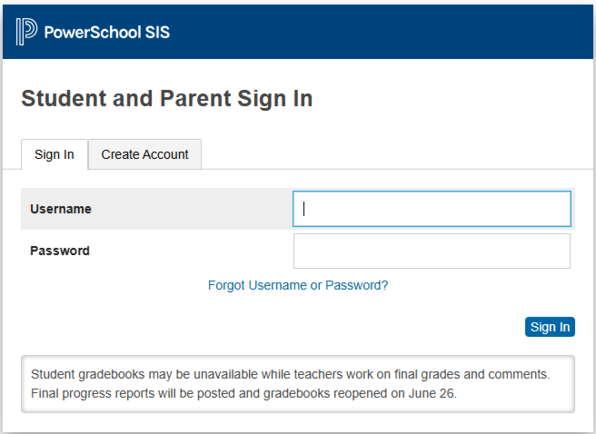
Task: Focus the Username input field
Action: click(432, 209)
